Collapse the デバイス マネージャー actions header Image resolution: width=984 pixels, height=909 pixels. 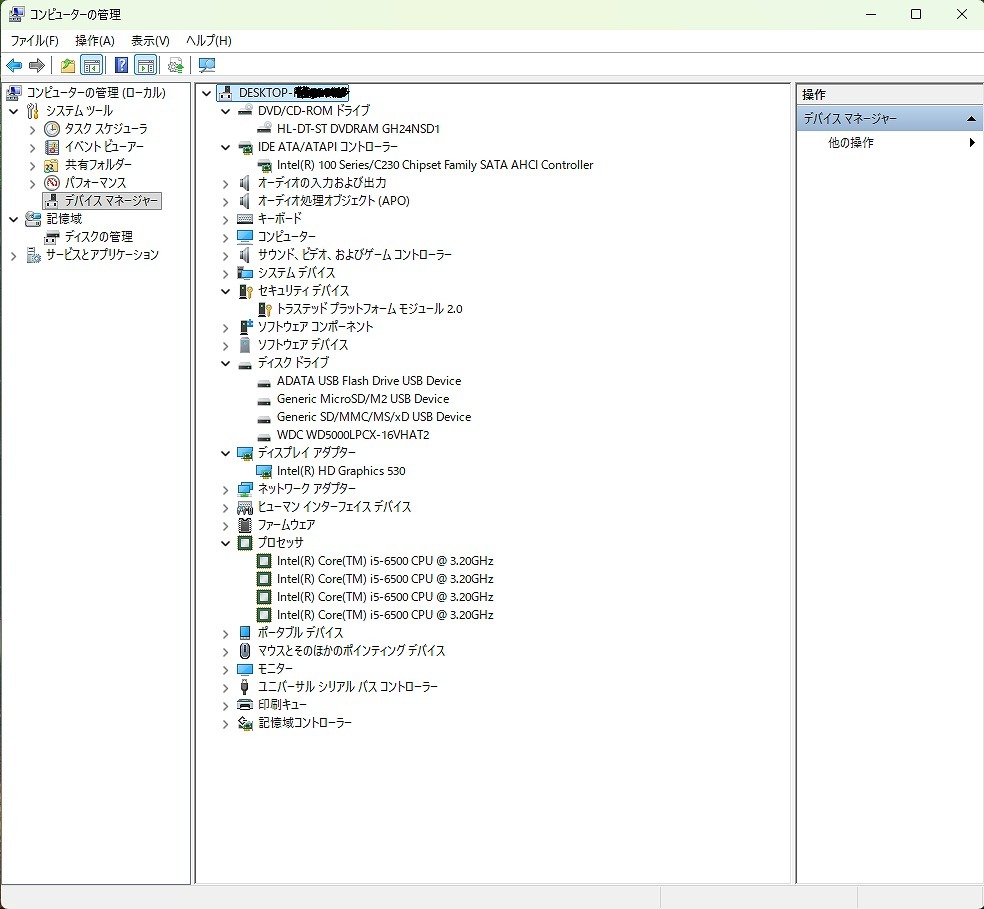(x=969, y=119)
